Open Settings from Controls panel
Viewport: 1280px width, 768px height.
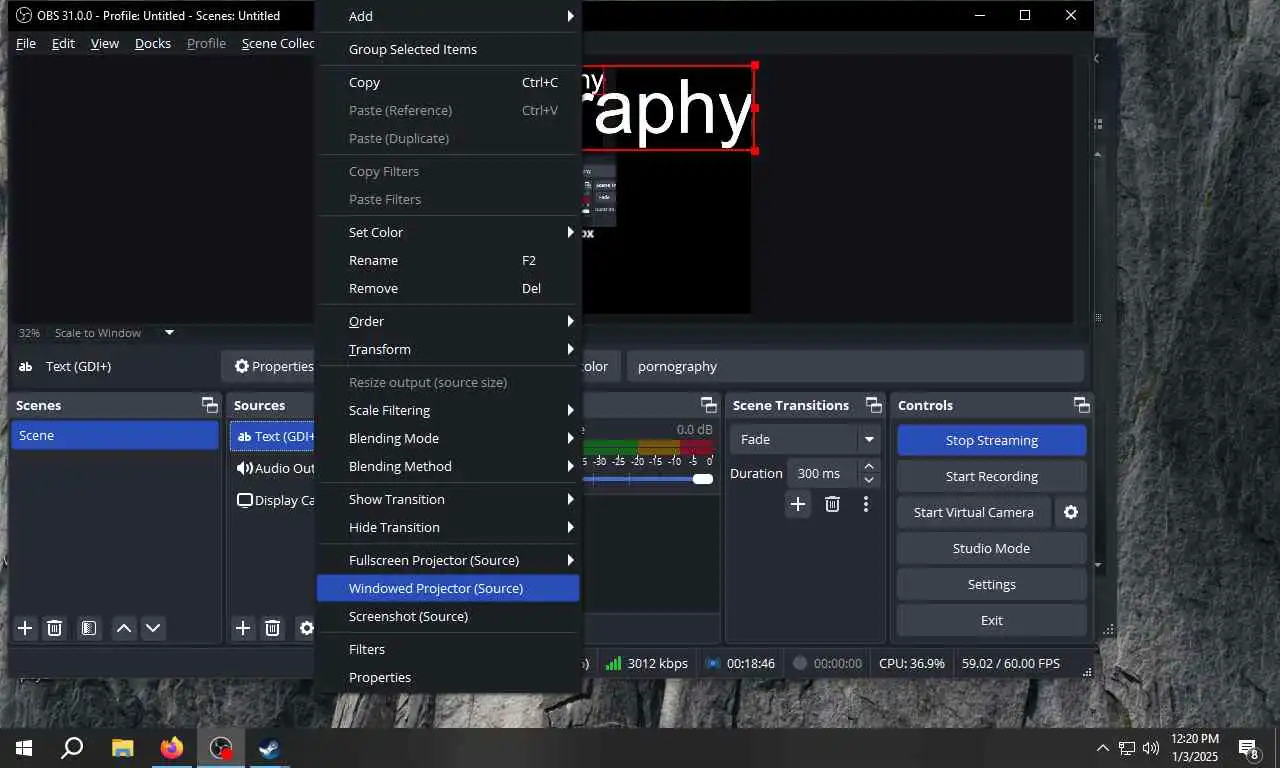[991, 584]
